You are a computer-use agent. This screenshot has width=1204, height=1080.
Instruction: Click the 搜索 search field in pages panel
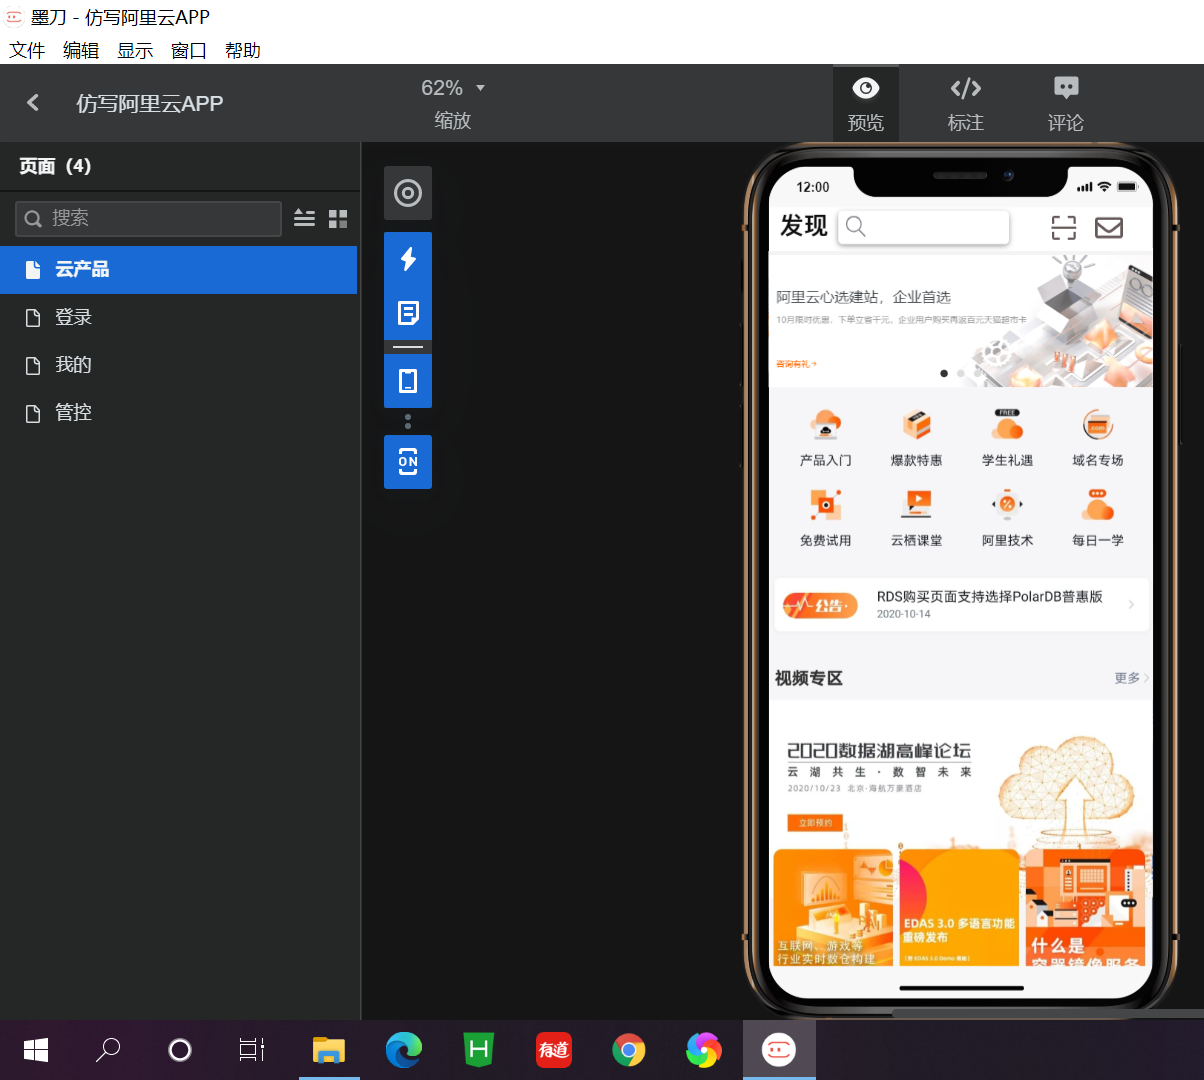point(147,218)
